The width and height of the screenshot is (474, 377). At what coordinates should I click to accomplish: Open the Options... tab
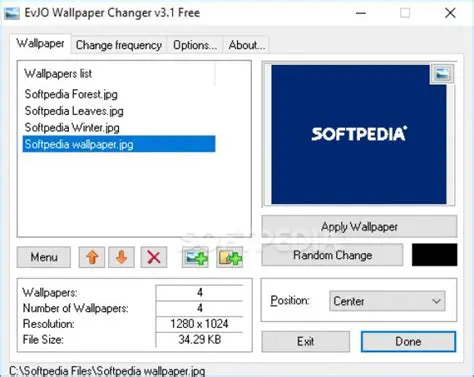coord(195,45)
